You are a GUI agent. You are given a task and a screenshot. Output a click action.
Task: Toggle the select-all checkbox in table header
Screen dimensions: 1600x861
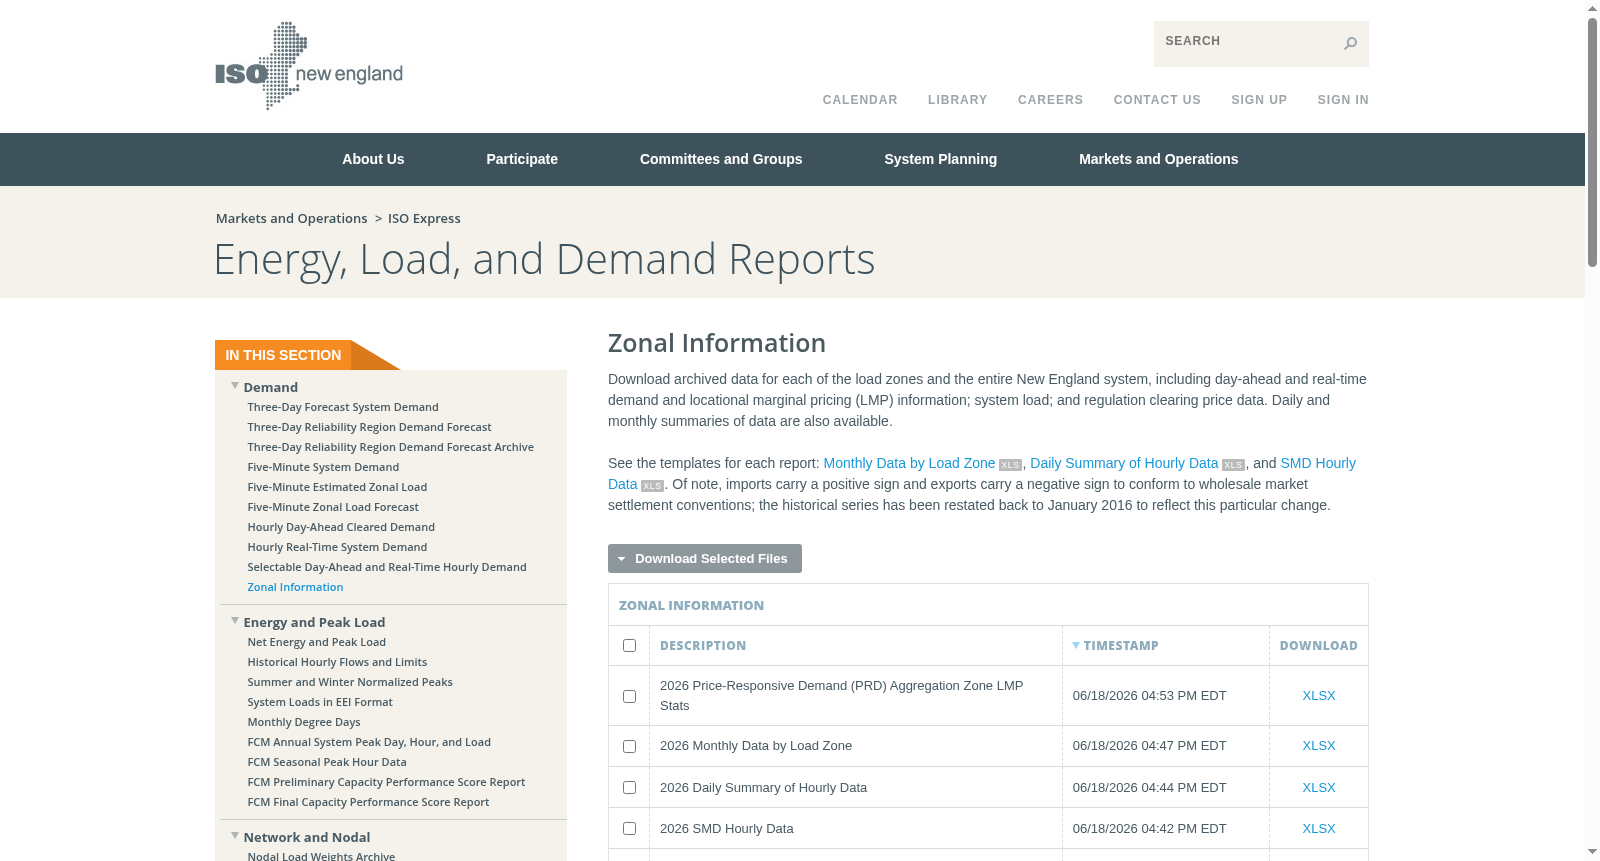629,646
